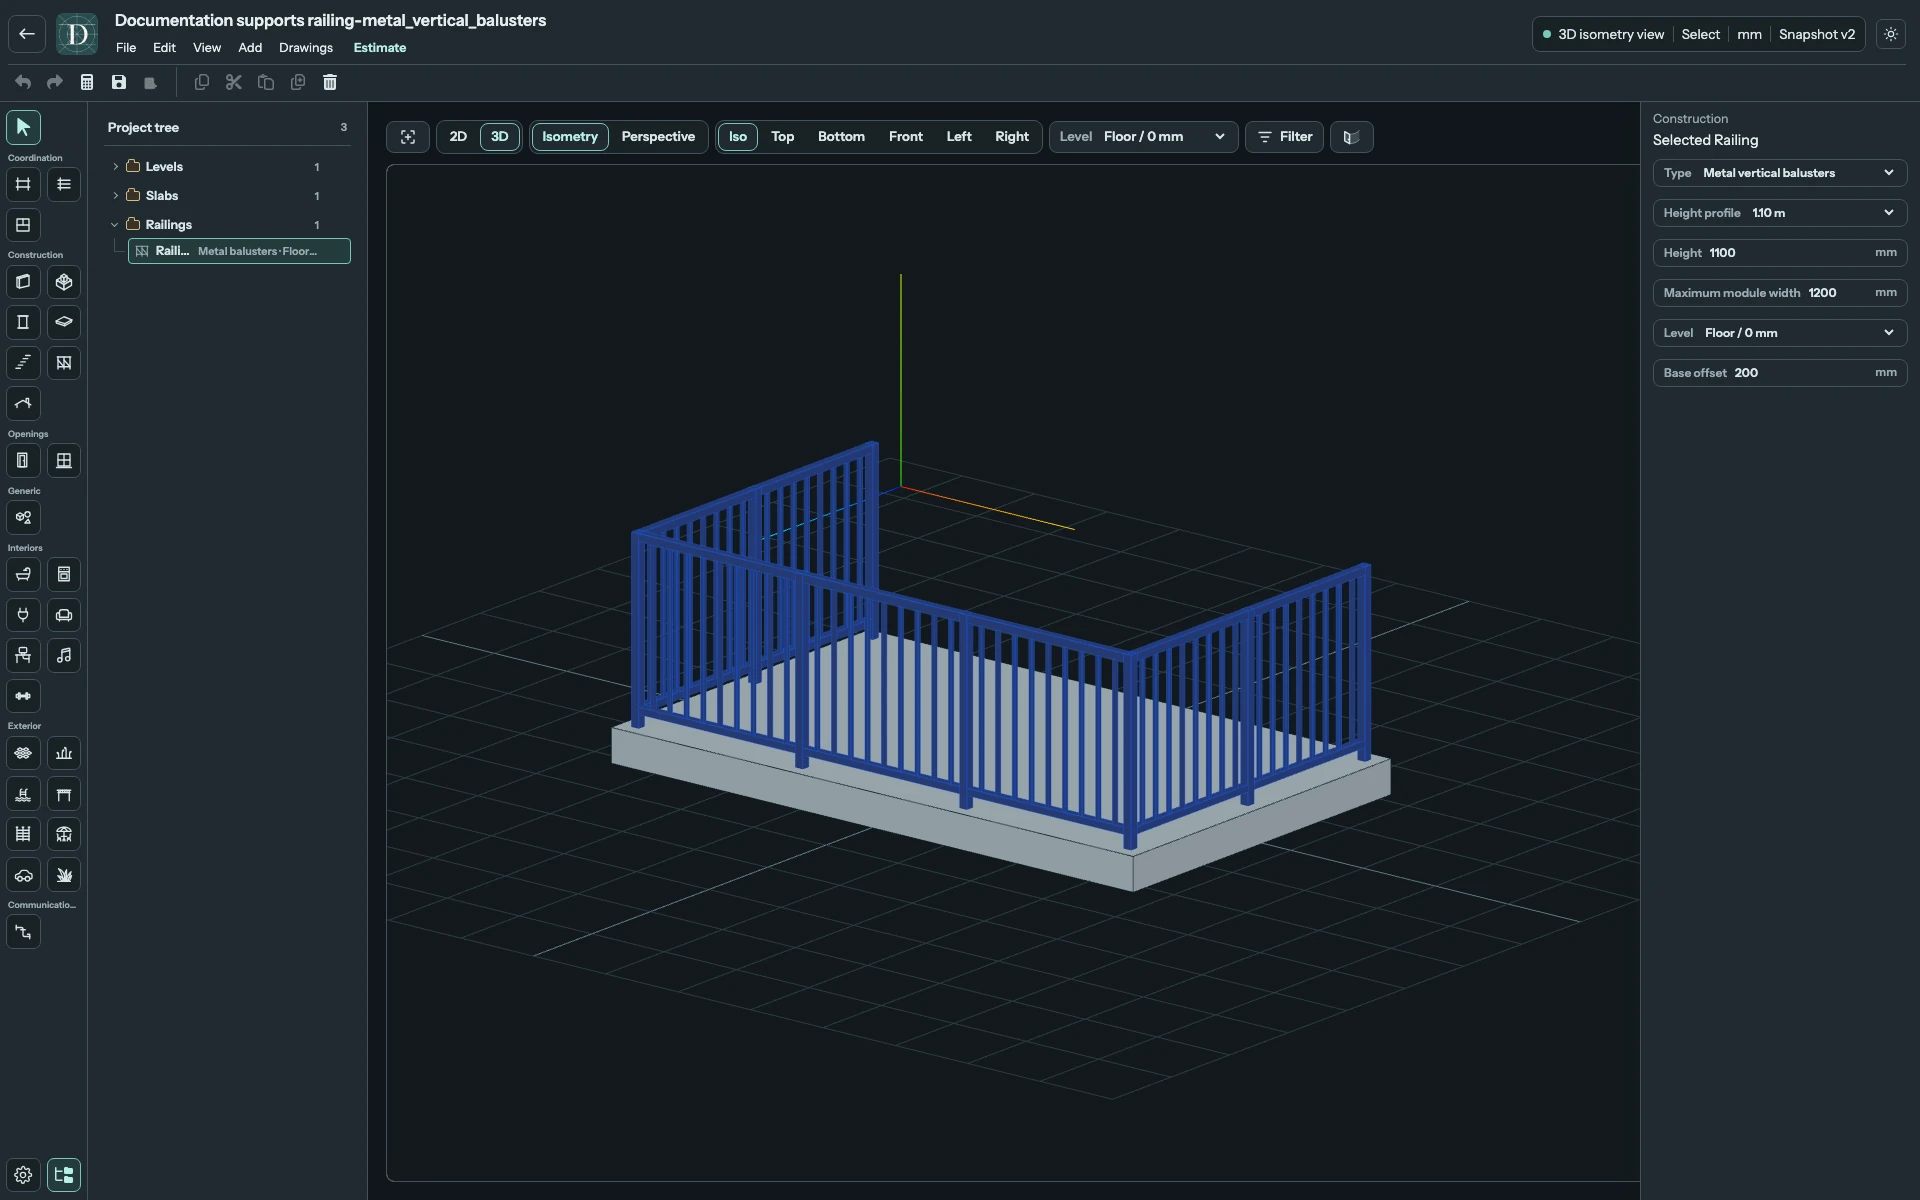Open the Height profile dropdown
Screen dimensions: 1920x1200
click(x=1780, y=213)
